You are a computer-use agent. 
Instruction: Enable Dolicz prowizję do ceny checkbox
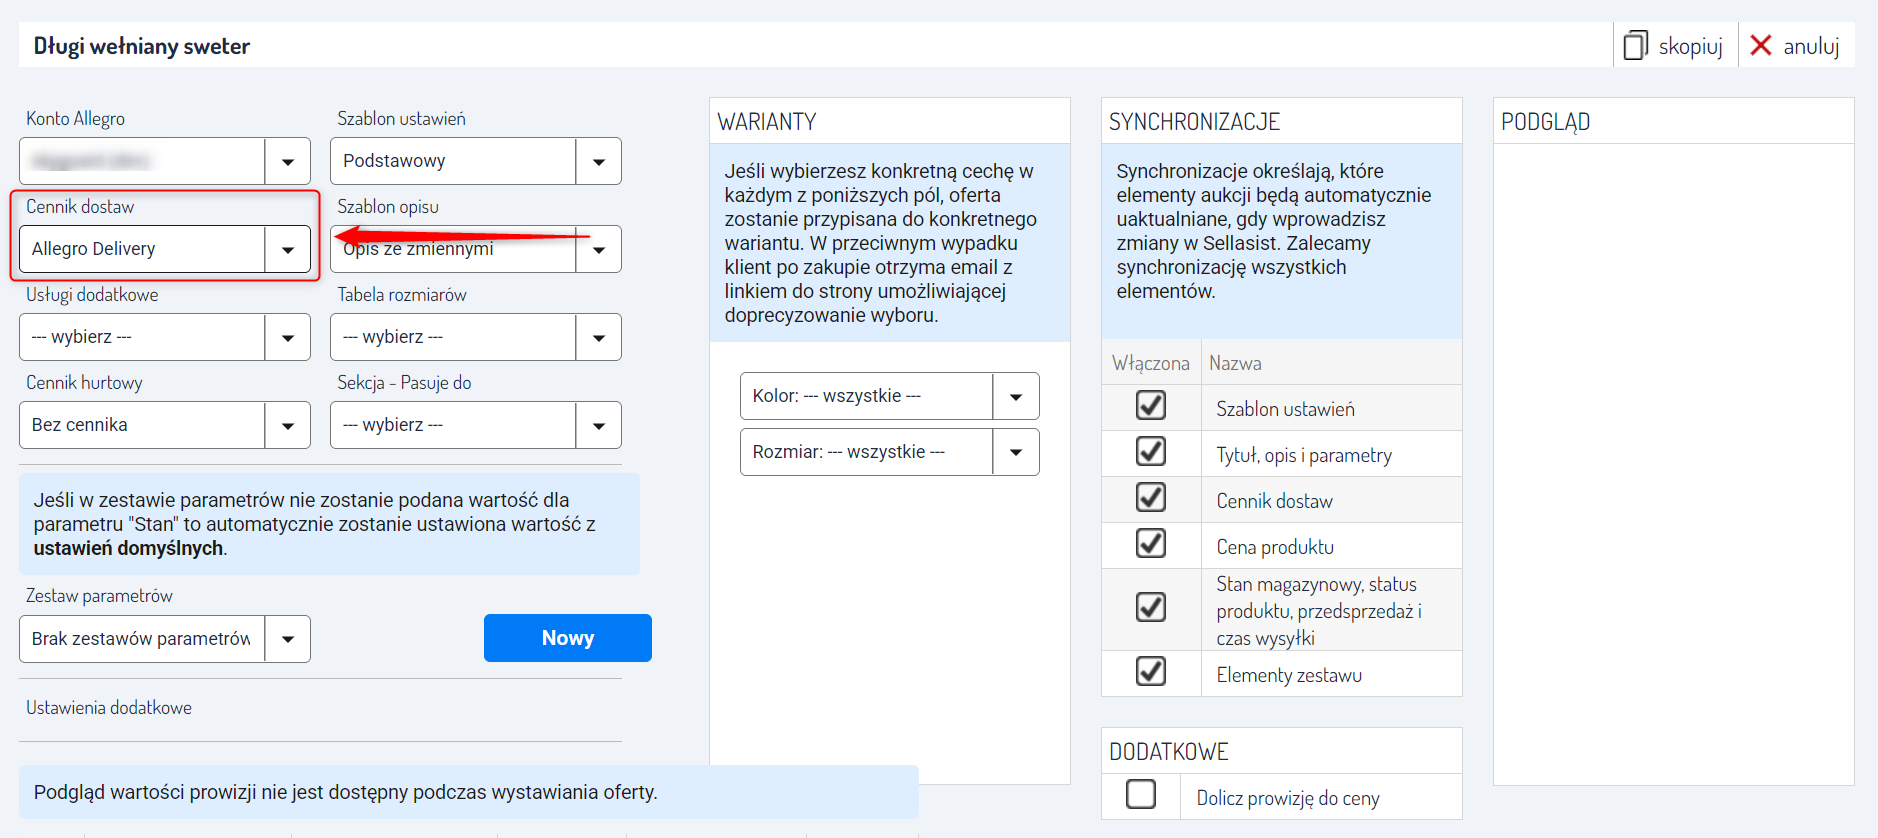pyautogui.click(x=1141, y=794)
